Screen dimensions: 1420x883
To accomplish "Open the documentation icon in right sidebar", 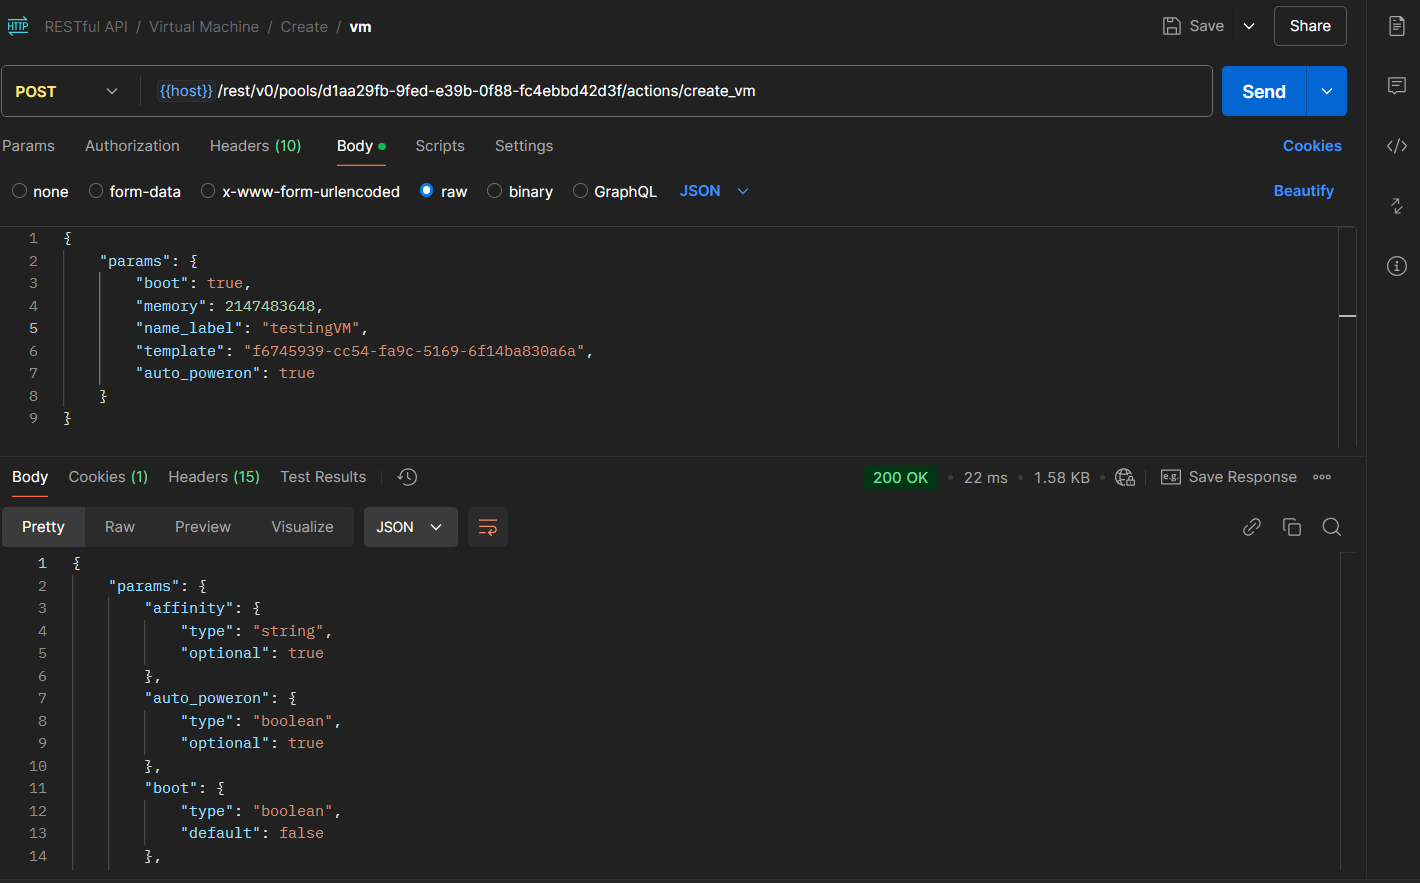I will (x=1397, y=26).
